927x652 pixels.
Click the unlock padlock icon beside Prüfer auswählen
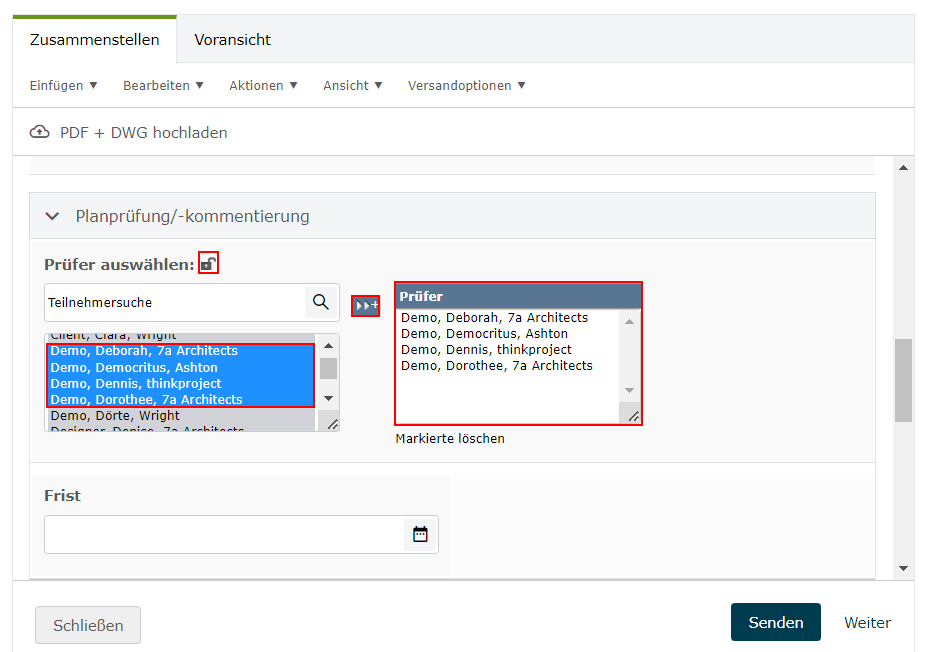point(208,264)
